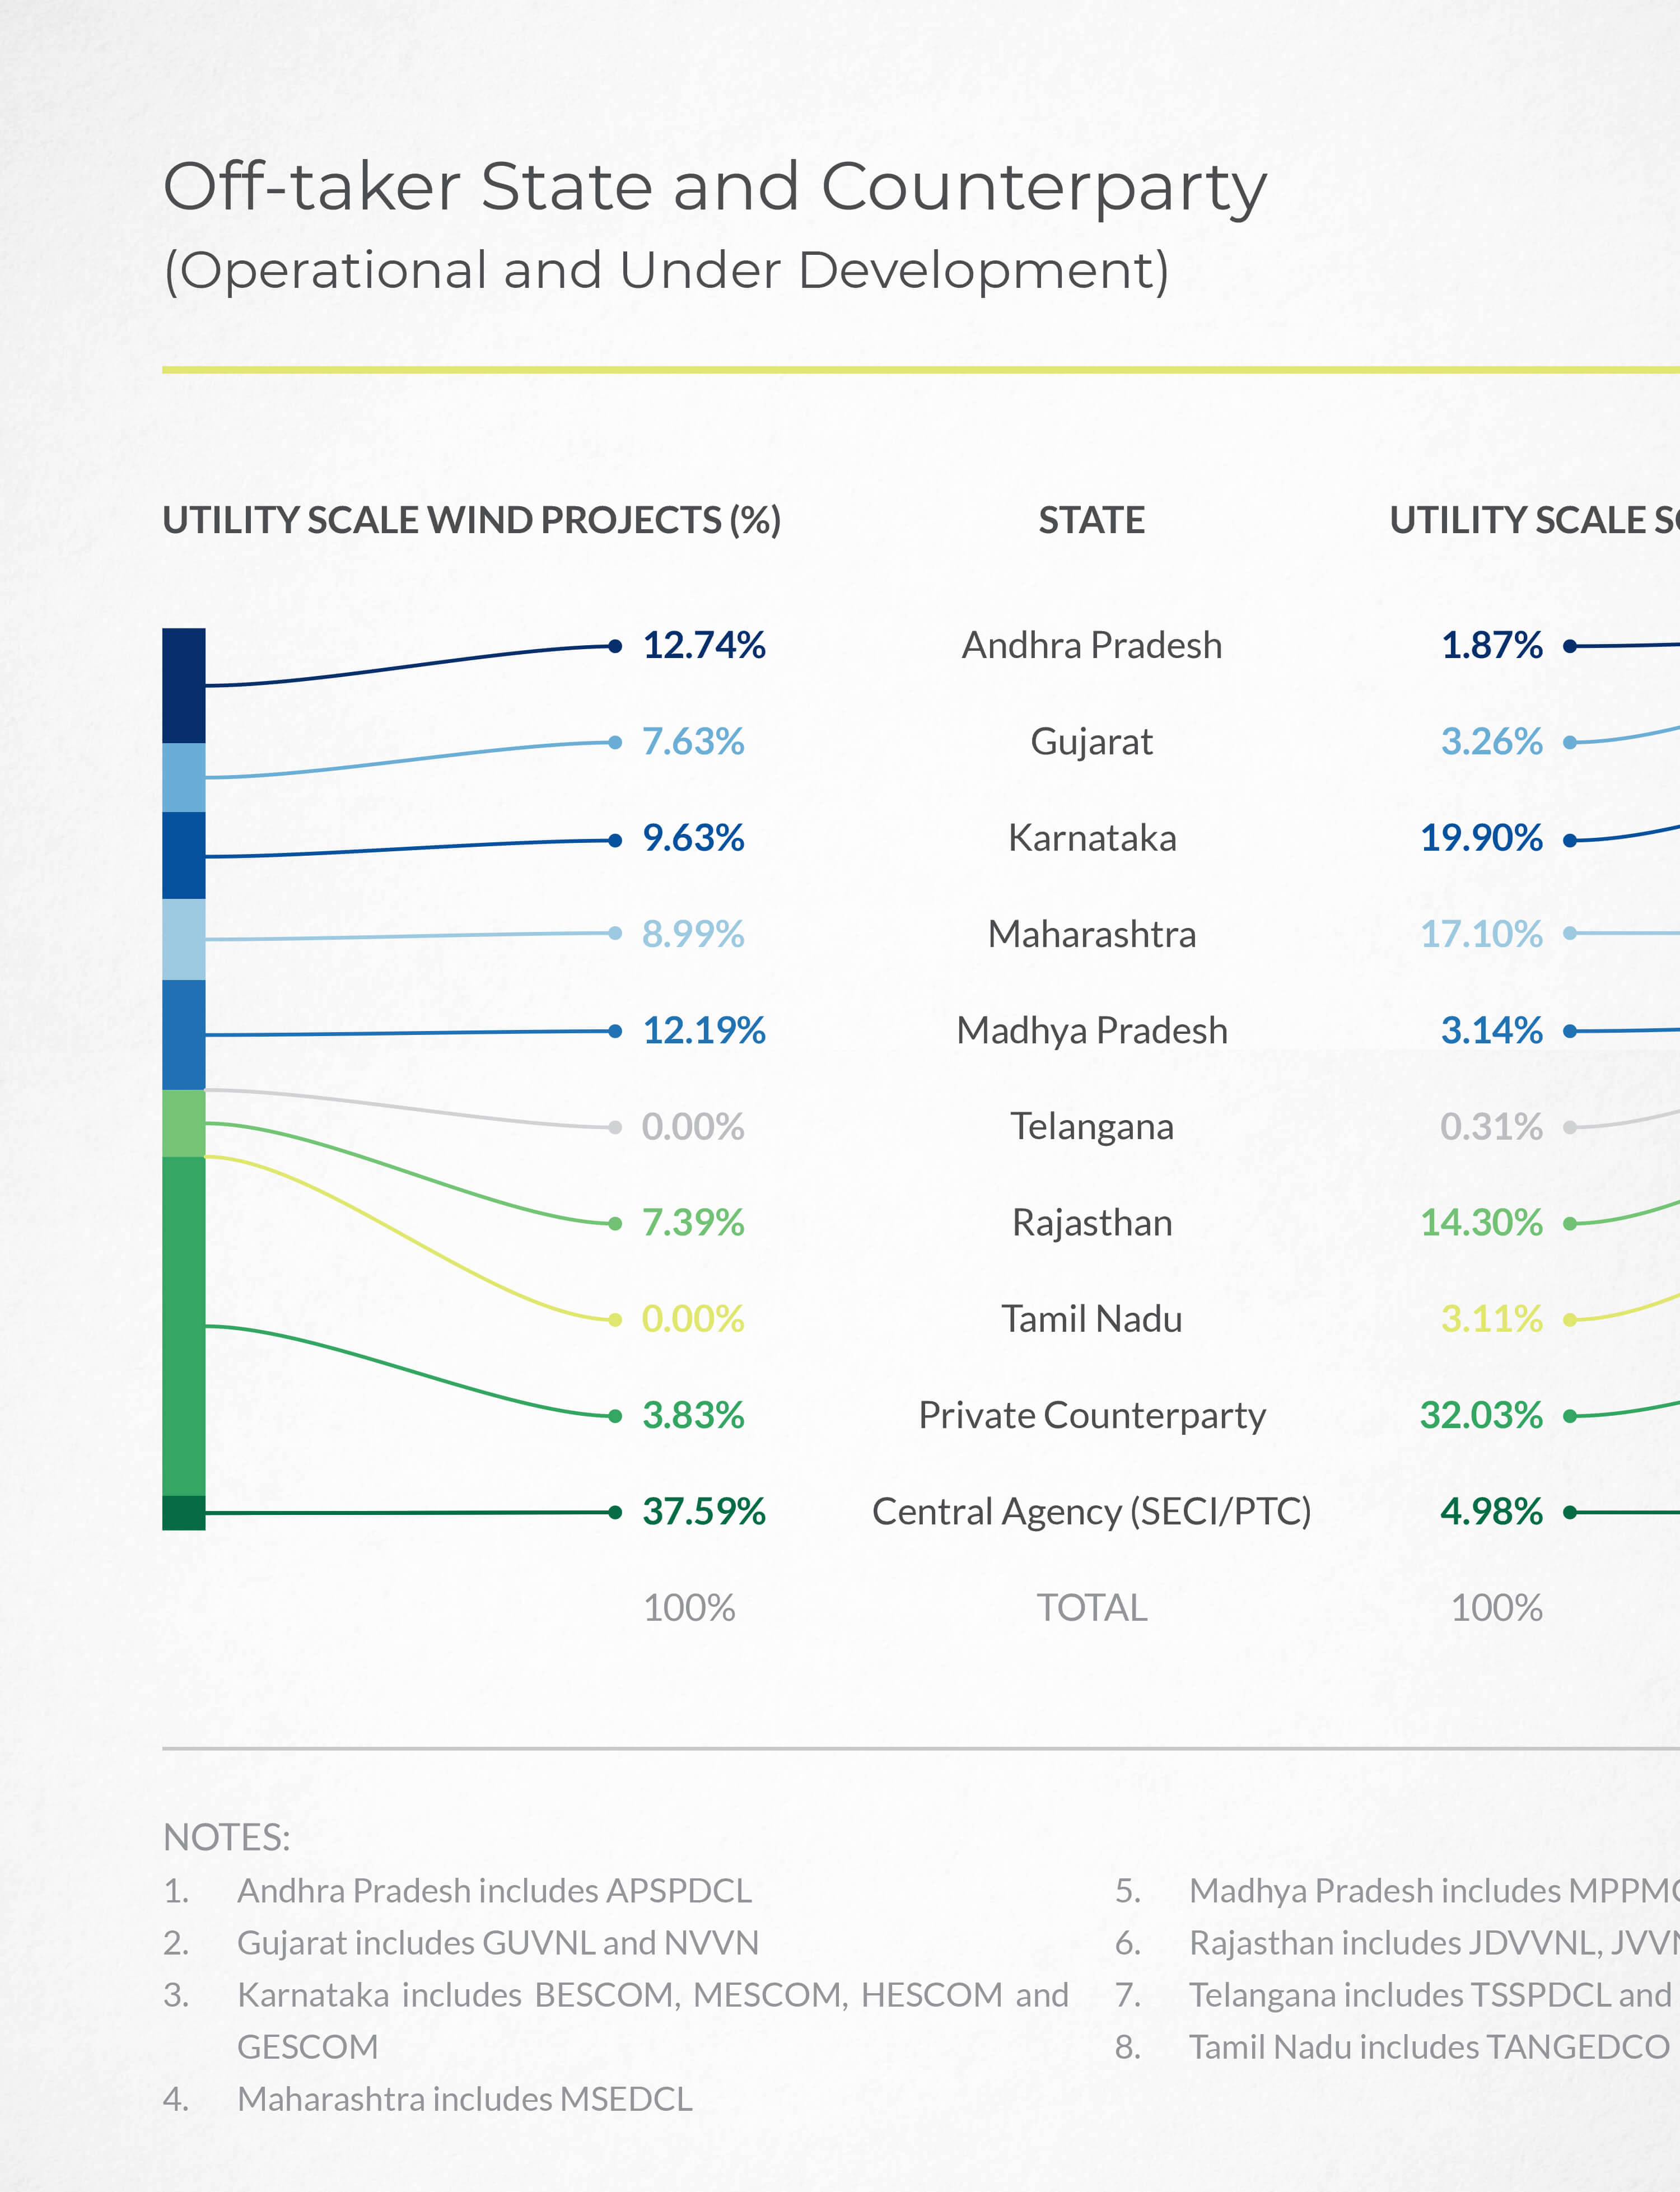Click the 12.74% wind percentage value
This screenshot has width=1680, height=2192.
click(x=704, y=645)
